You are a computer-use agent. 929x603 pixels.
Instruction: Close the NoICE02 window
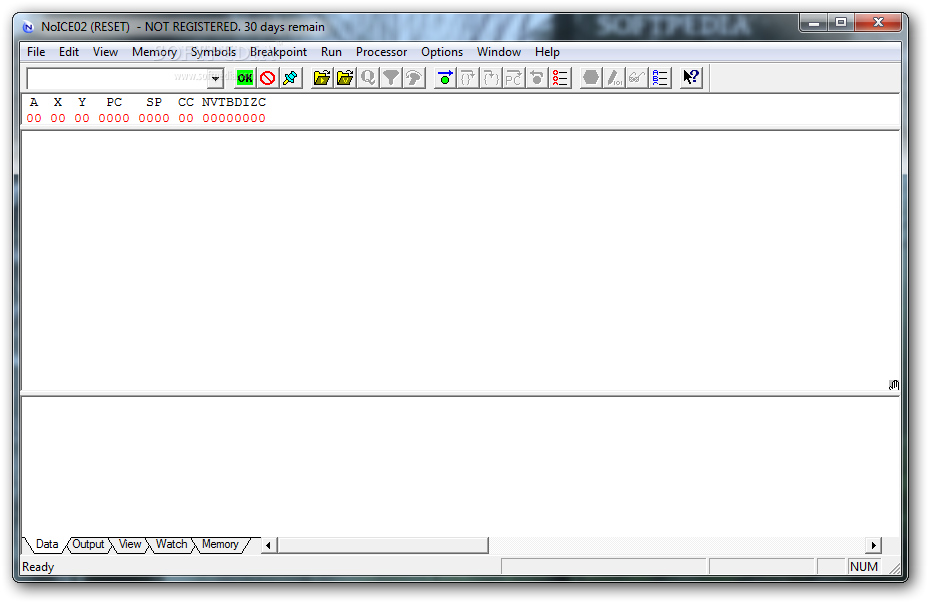[x=878, y=23]
